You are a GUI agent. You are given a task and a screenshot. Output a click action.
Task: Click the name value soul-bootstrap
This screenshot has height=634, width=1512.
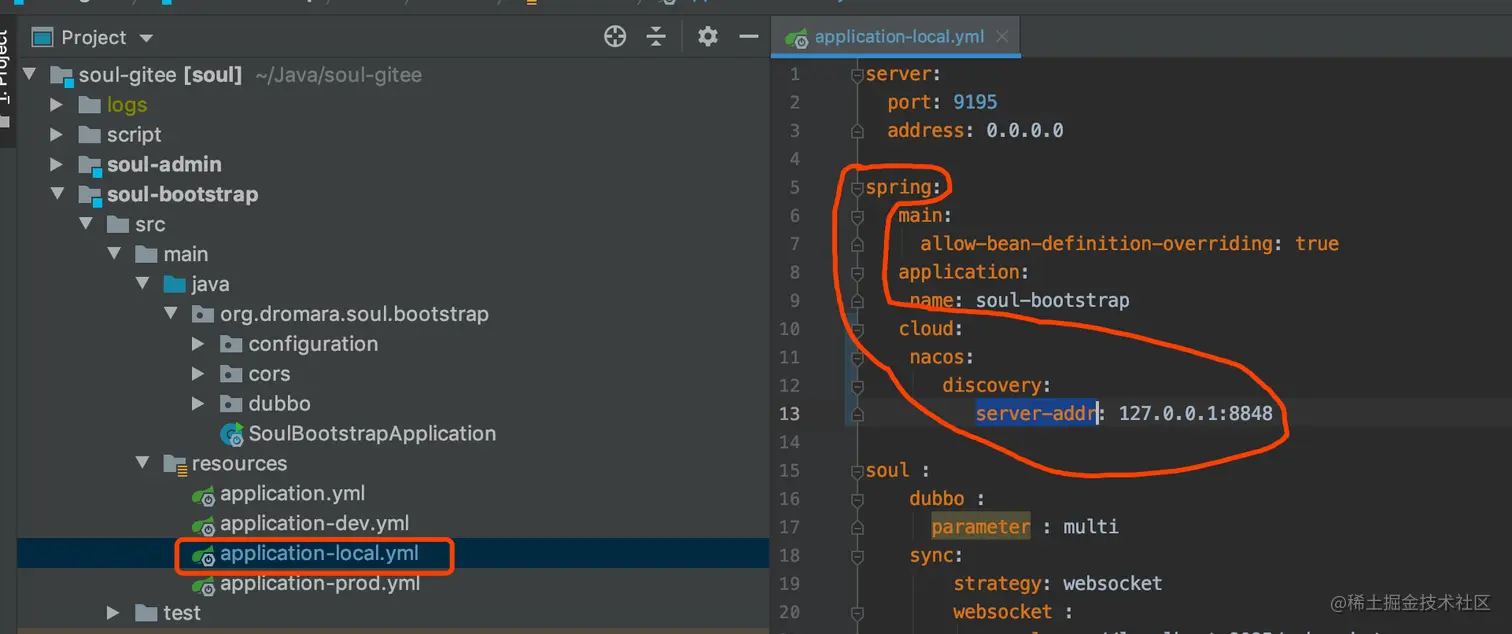pyautogui.click(x=1053, y=300)
